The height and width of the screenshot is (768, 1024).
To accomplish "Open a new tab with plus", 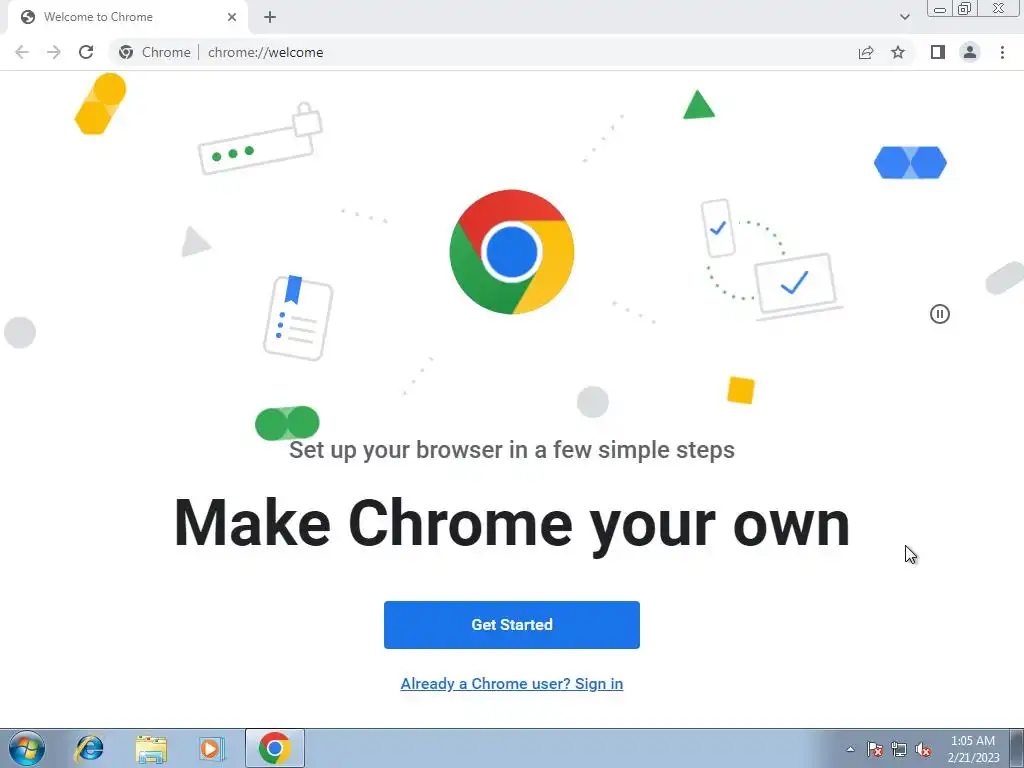I will tap(270, 17).
